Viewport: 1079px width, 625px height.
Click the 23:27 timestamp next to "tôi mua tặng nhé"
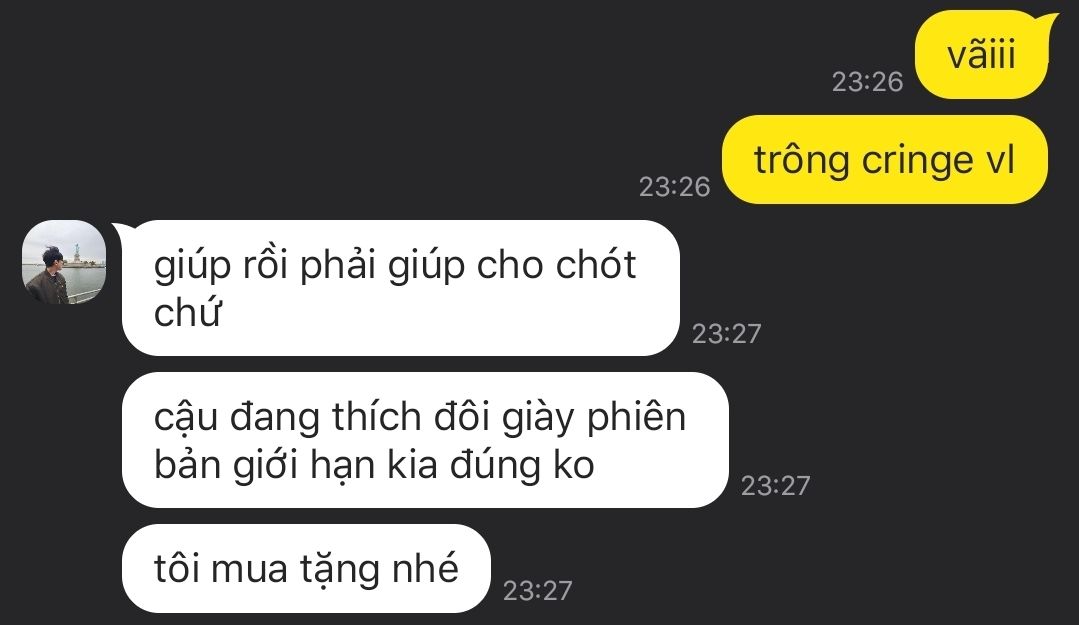click(x=537, y=591)
